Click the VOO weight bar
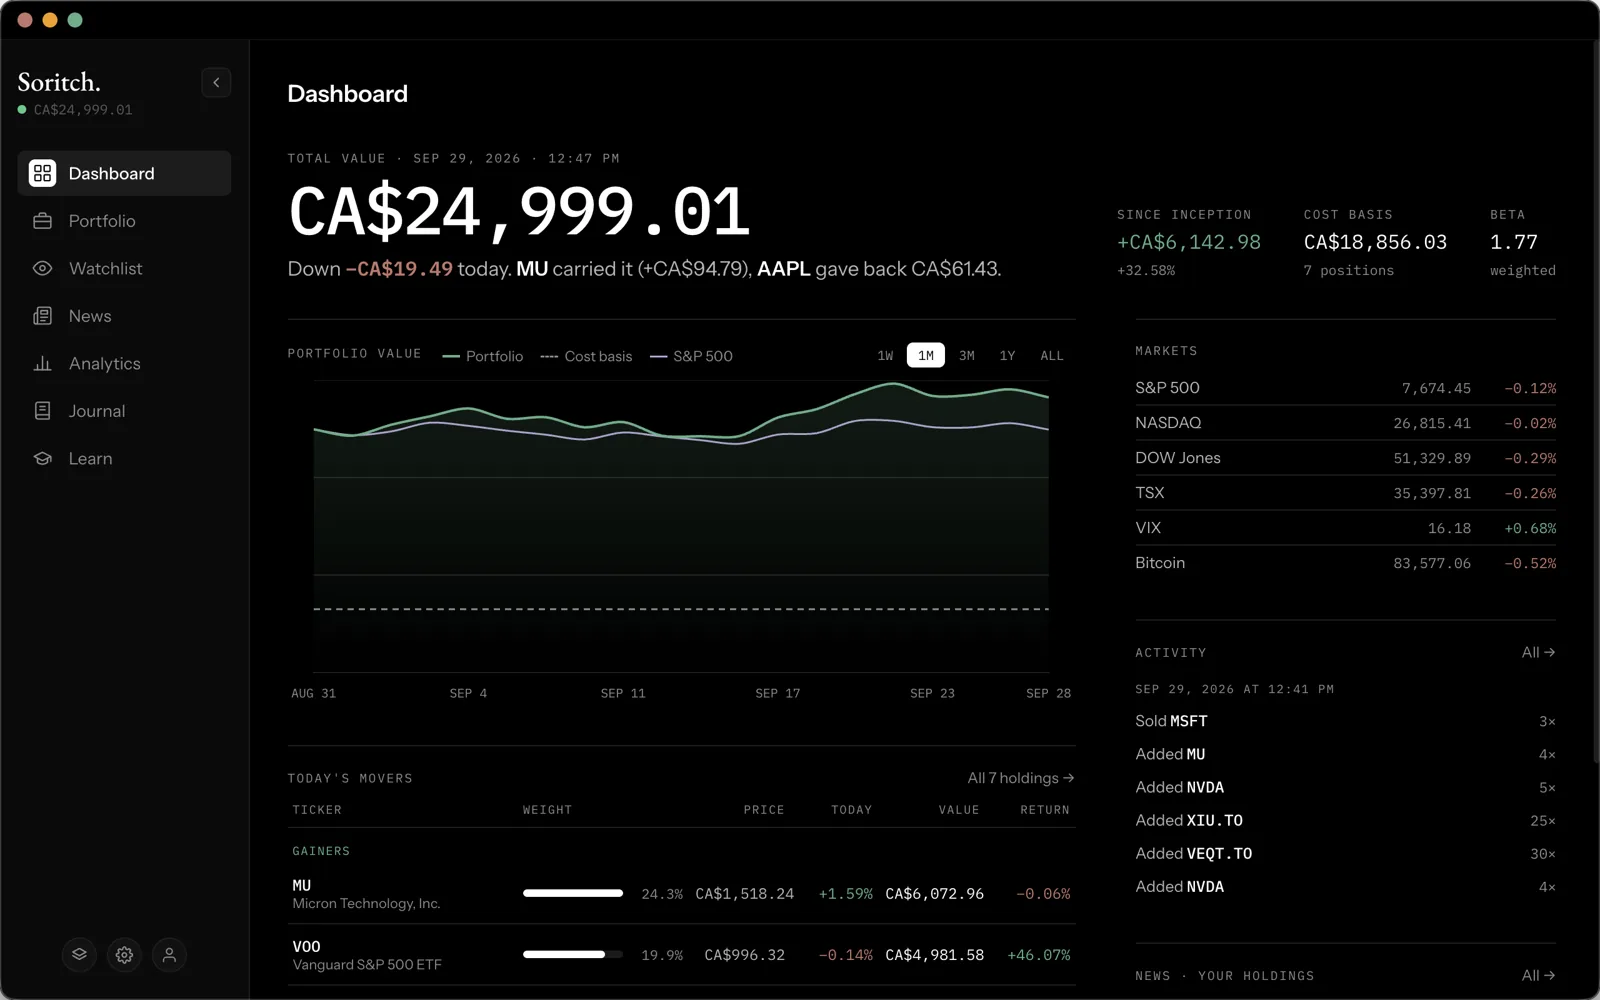Image resolution: width=1600 pixels, height=1000 pixels. tap(573, 955)
